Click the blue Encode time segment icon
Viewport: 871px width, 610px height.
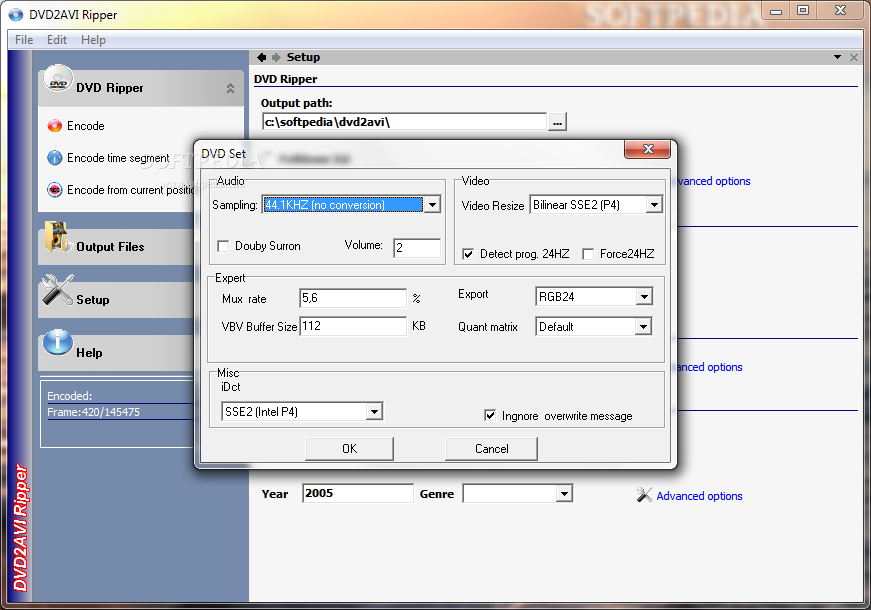click(x=54, y=158)
